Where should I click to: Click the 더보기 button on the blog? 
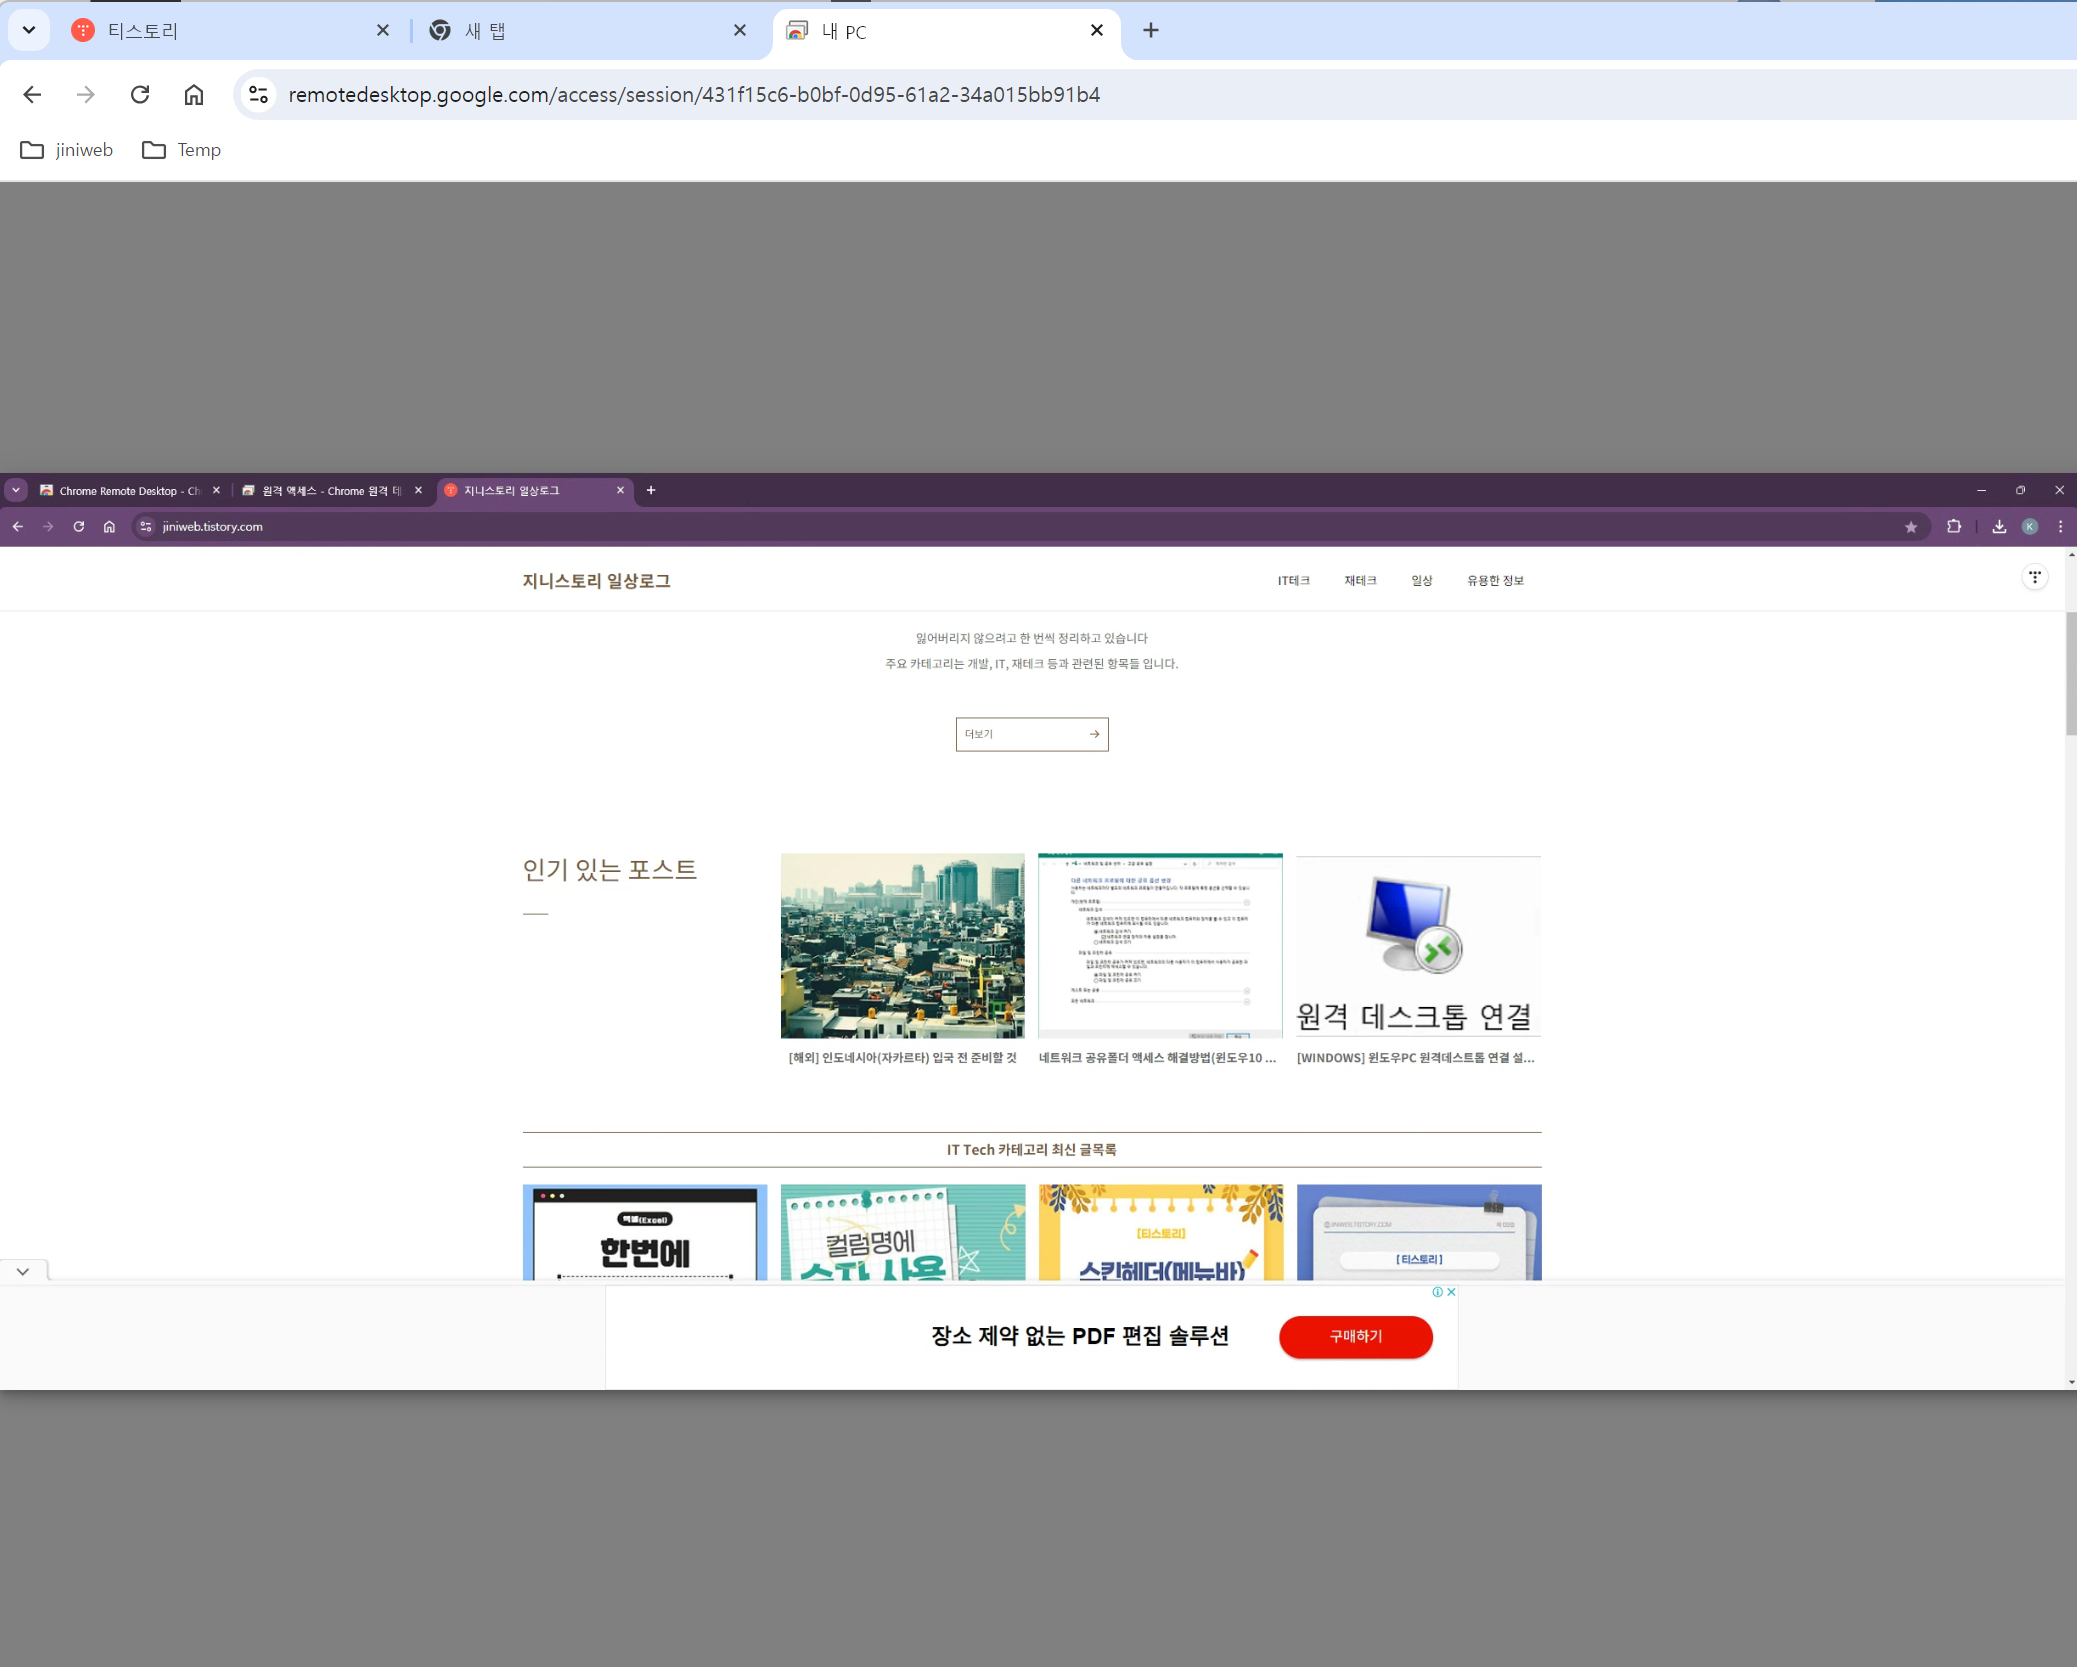click(1031, 733)
